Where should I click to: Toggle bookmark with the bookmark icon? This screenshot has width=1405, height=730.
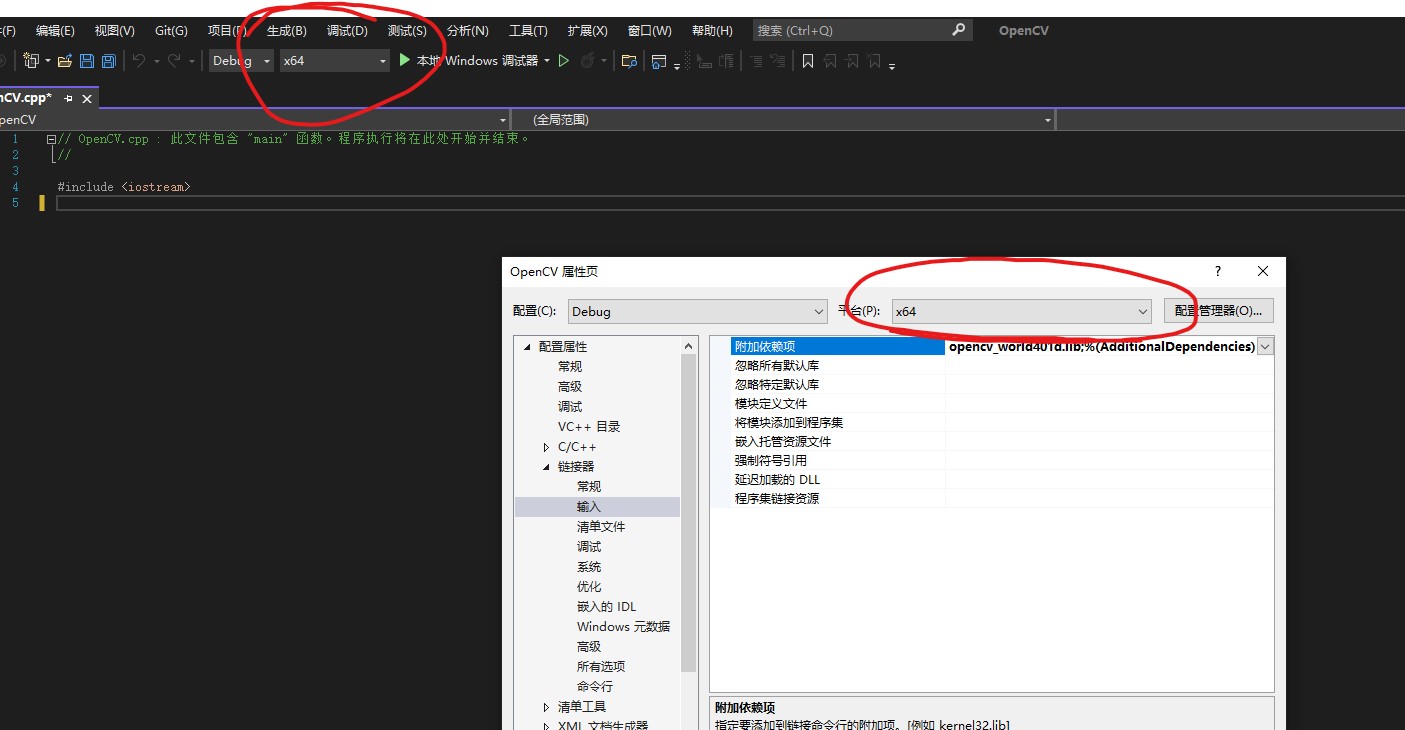click(x=807, y=61)
